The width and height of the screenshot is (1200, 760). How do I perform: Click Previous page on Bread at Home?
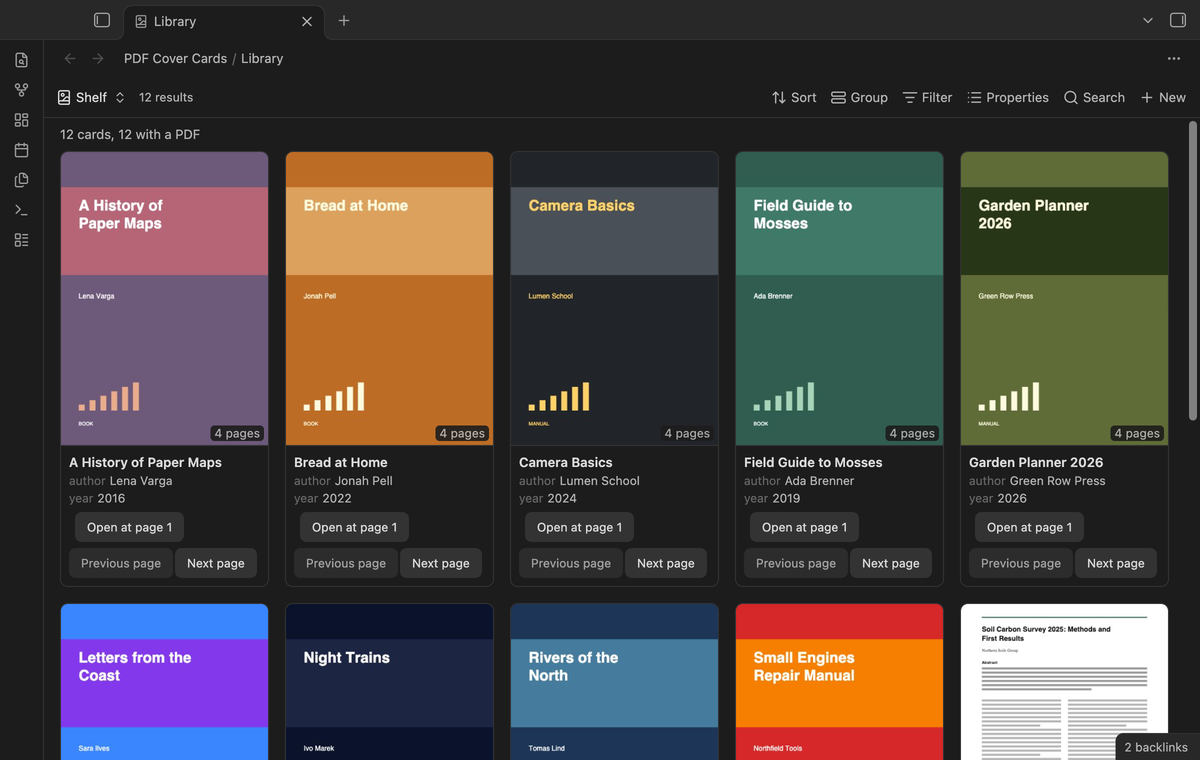pos(346,563)
